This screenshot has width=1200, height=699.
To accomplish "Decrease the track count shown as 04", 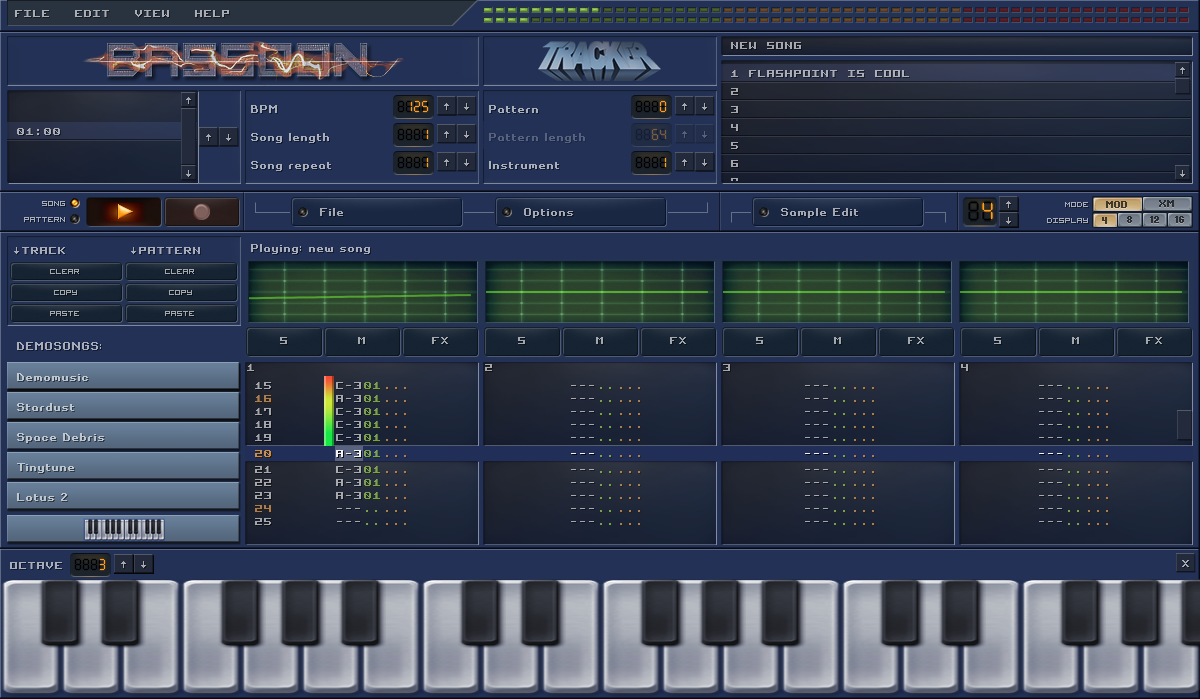I will point(1009,220).
